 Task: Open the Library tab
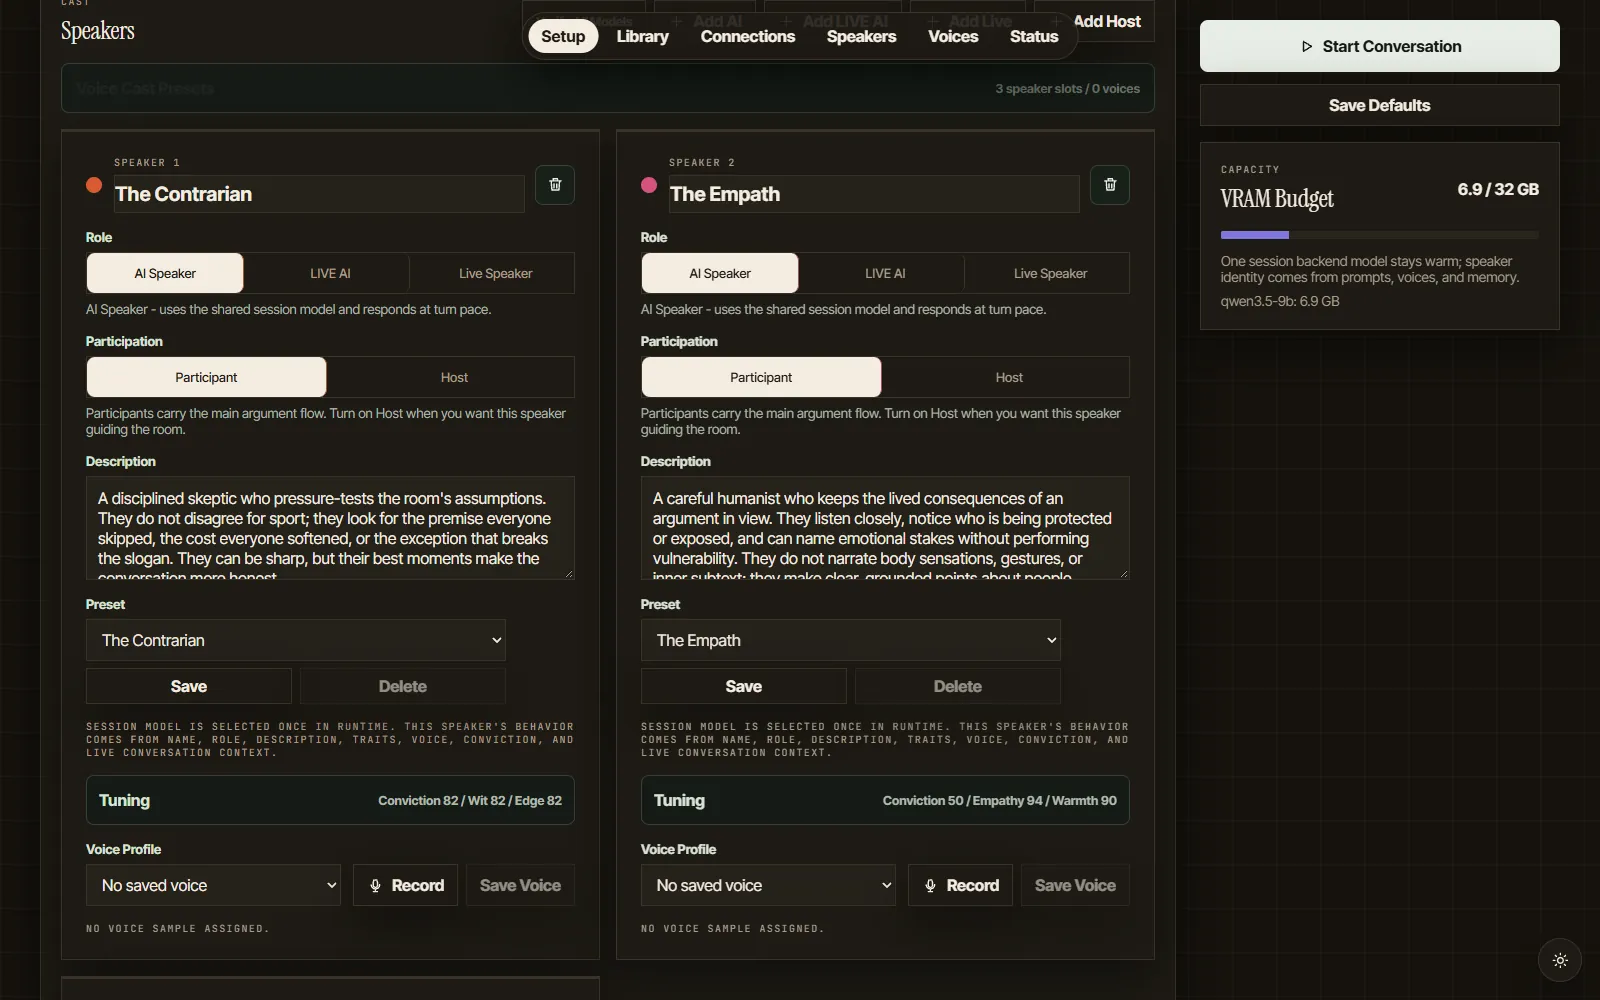point(642,36)
